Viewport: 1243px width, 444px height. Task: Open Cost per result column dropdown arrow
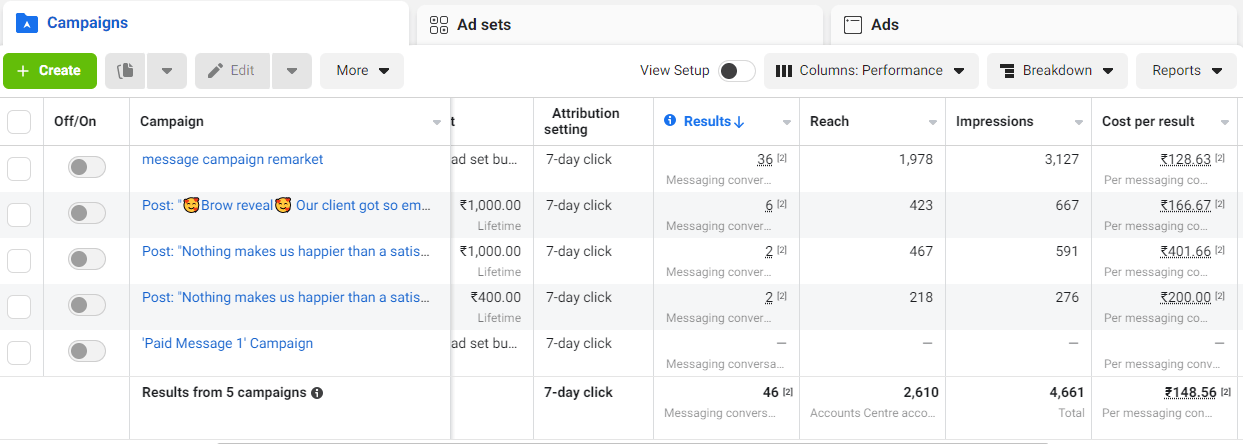[x=1225, y=123]
